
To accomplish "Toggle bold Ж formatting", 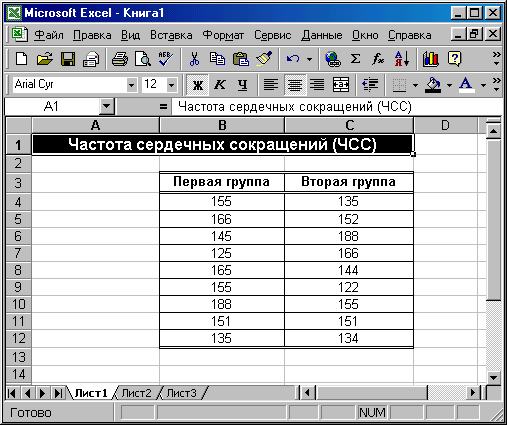I will tap(198, 85).
